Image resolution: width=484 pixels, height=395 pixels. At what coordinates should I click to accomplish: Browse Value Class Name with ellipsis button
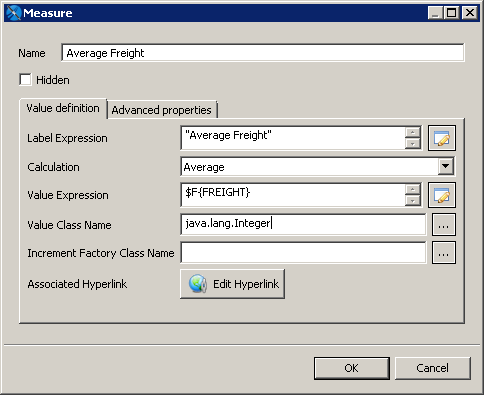(x=443, y=225)
